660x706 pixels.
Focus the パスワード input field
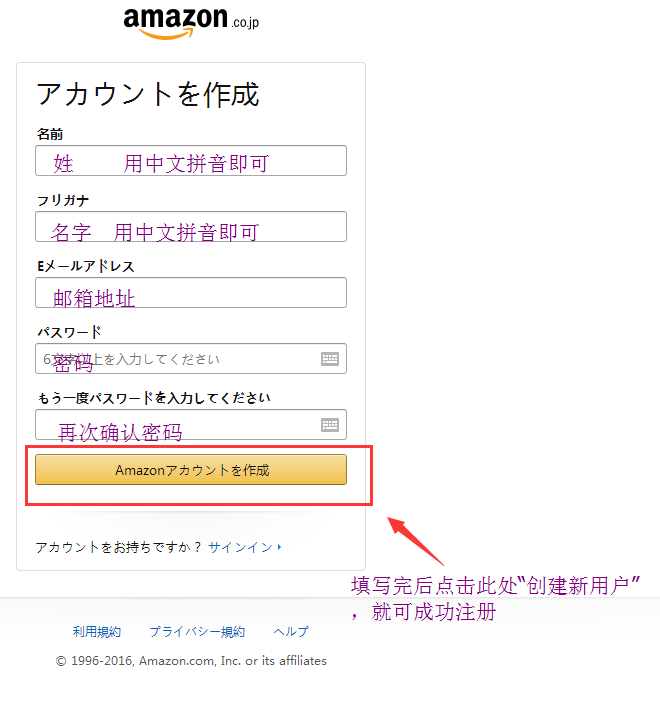[191, 358]
